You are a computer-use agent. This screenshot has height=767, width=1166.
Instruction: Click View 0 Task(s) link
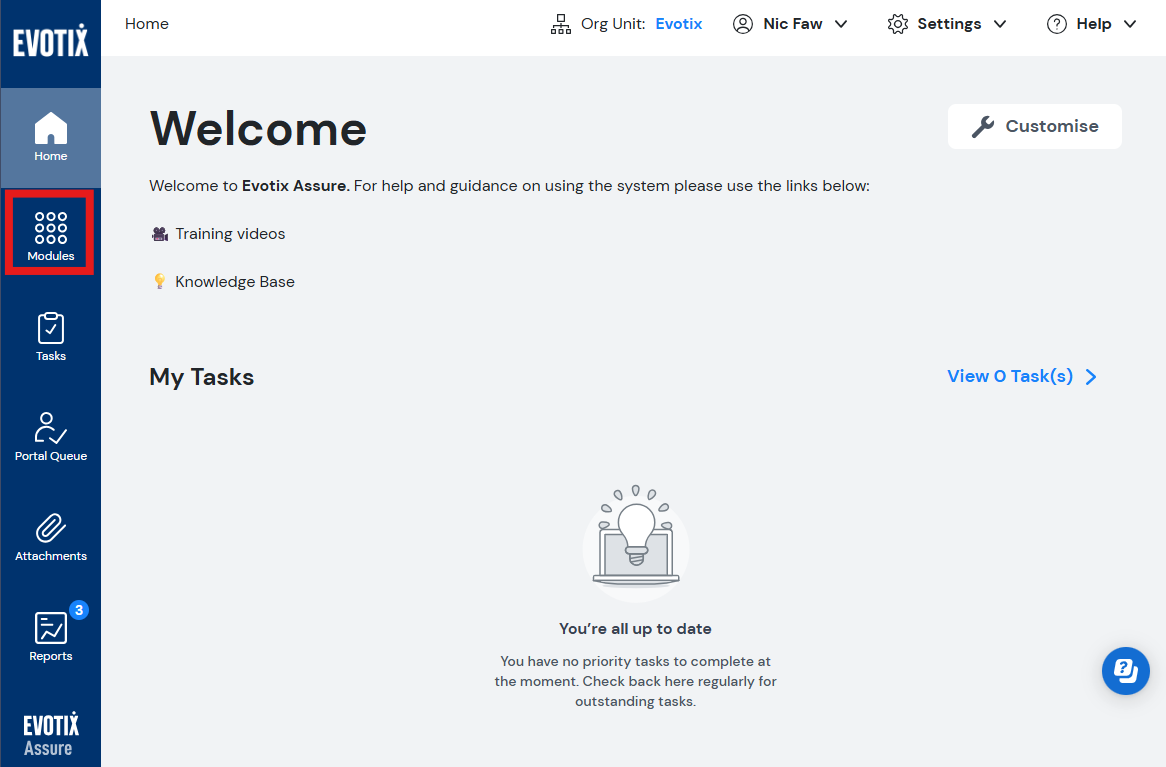(x=1010, y=376)
